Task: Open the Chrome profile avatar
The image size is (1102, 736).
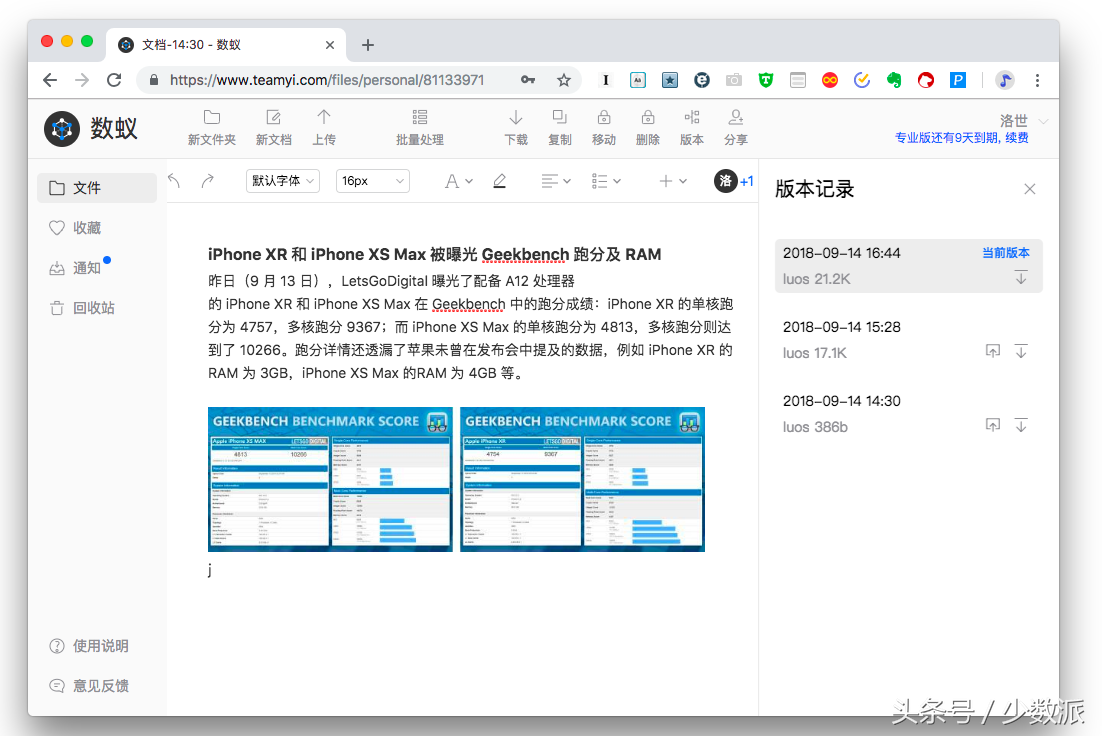Action: [1005, 80]
